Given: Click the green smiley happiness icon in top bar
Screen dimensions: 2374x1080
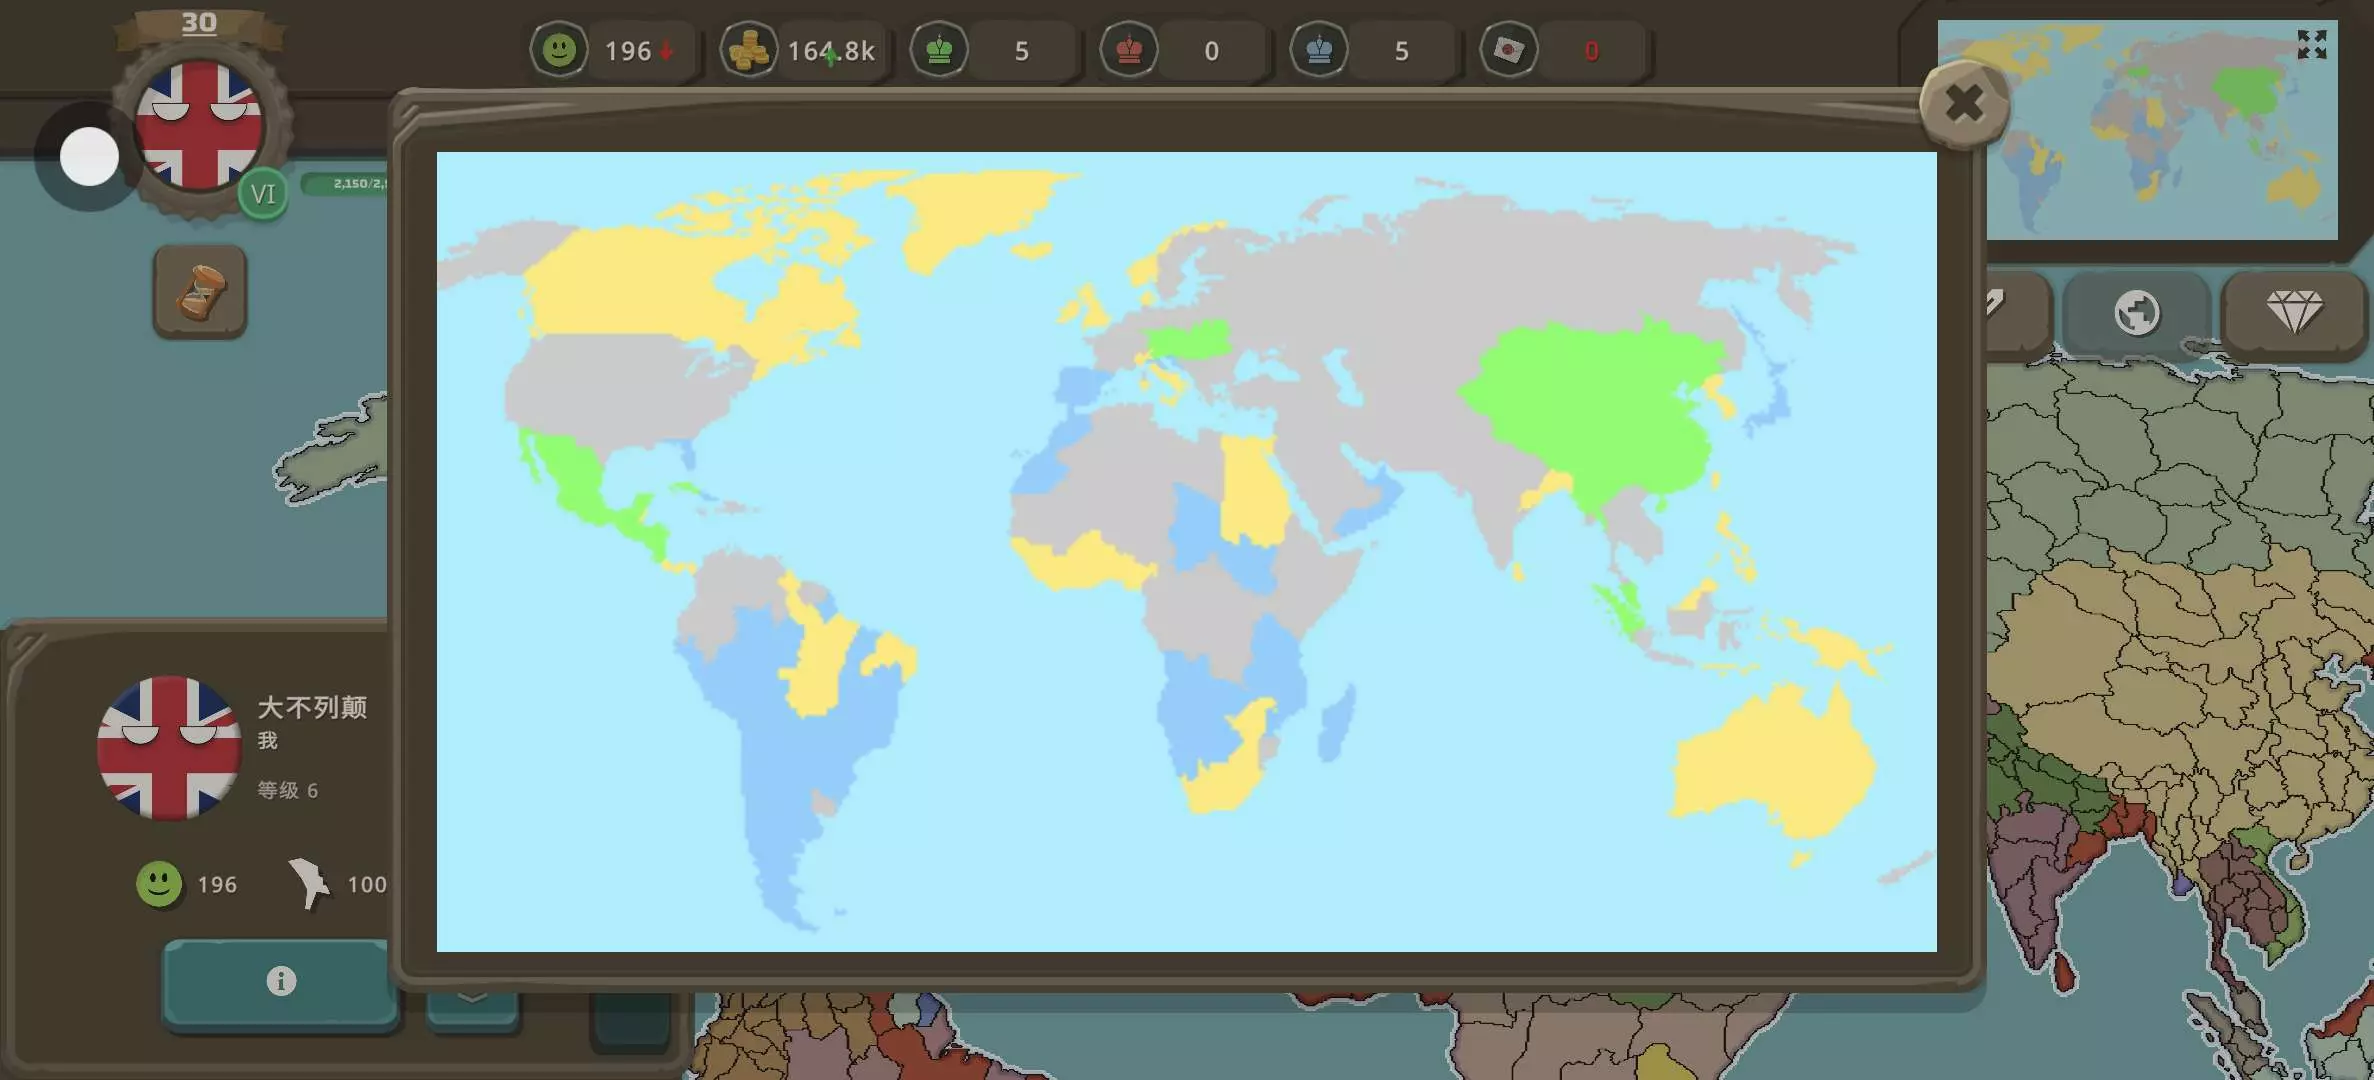Looking at the screenshot, I should [x=559, y=50].
